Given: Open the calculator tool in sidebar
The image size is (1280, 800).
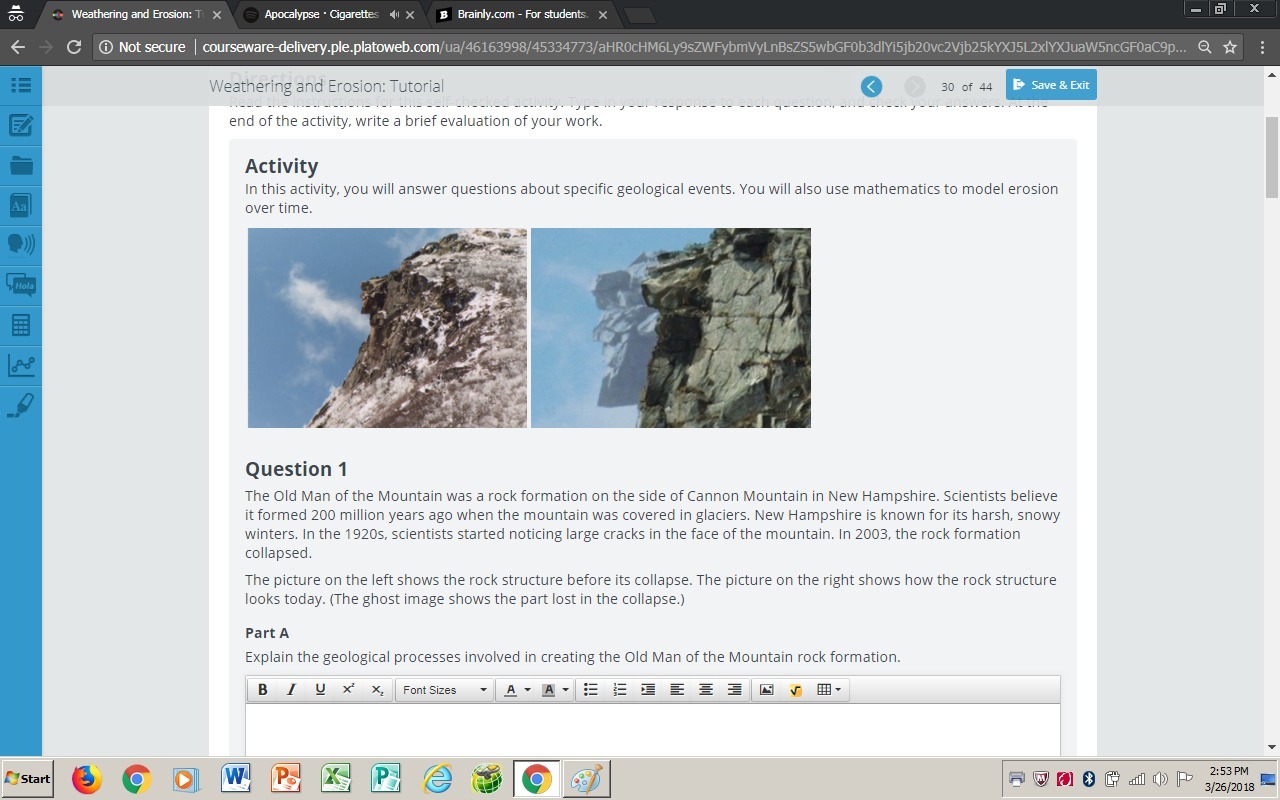Looking at the screenshot, I should (x=21, y=325).
